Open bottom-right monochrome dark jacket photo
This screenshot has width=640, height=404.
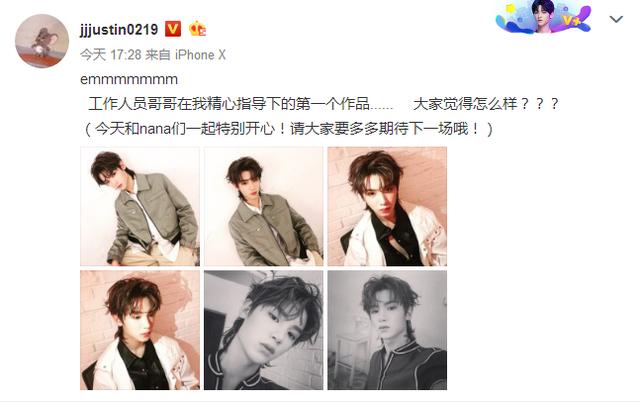(387, 330)
